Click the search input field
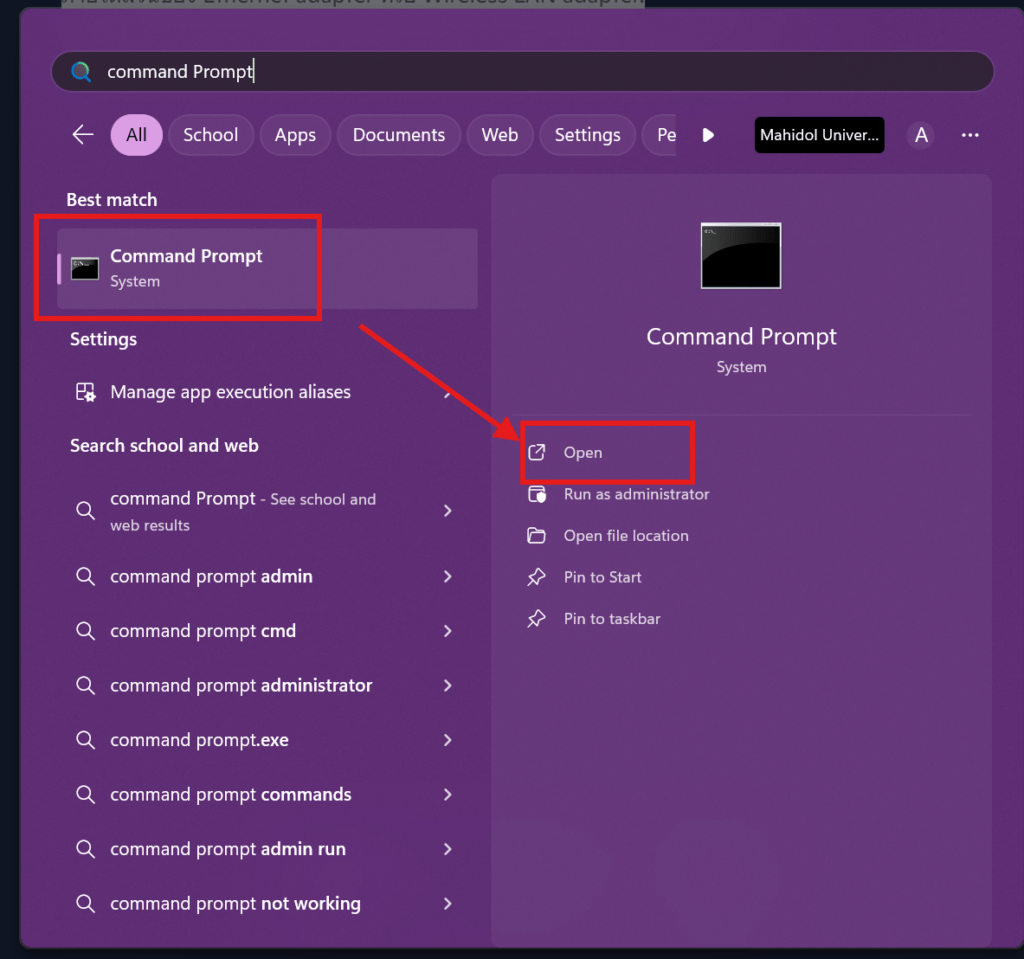Image resolution: width=1024 pixels, height=959 pixels. pos(522,71)
